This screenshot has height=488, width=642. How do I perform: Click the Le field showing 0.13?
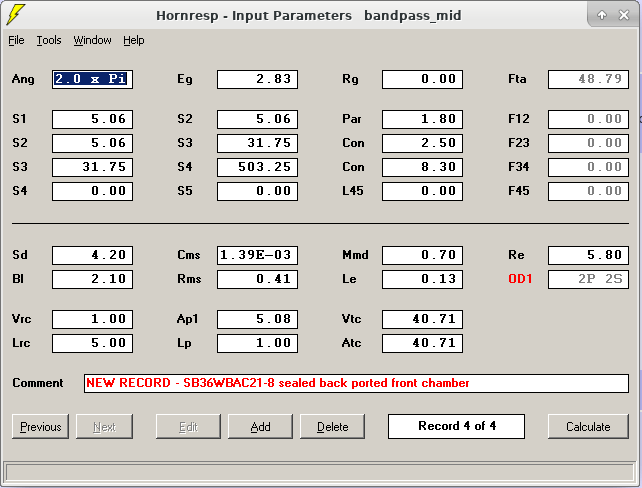click(x=422, y=279)
